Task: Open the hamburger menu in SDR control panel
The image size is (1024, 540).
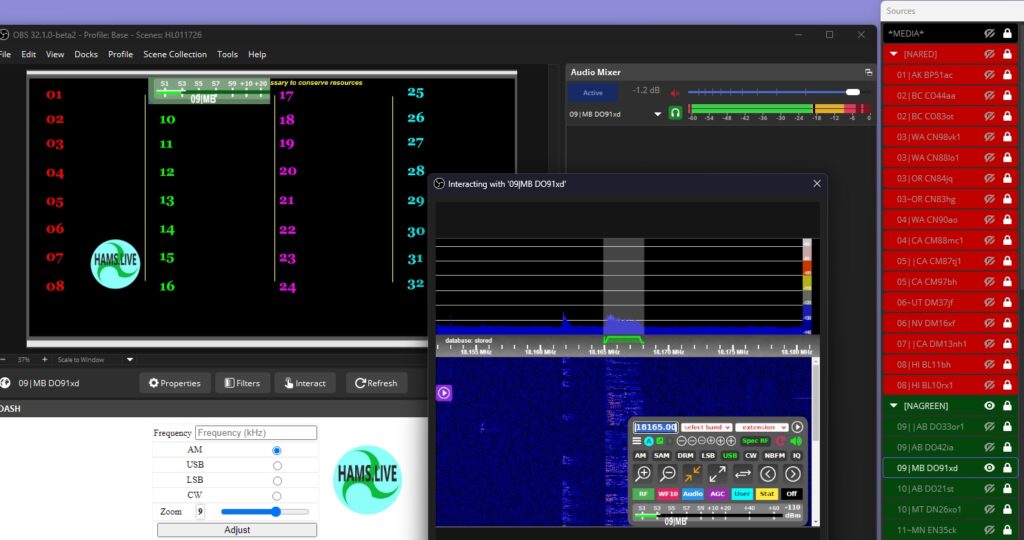Action: click(637, 441)
